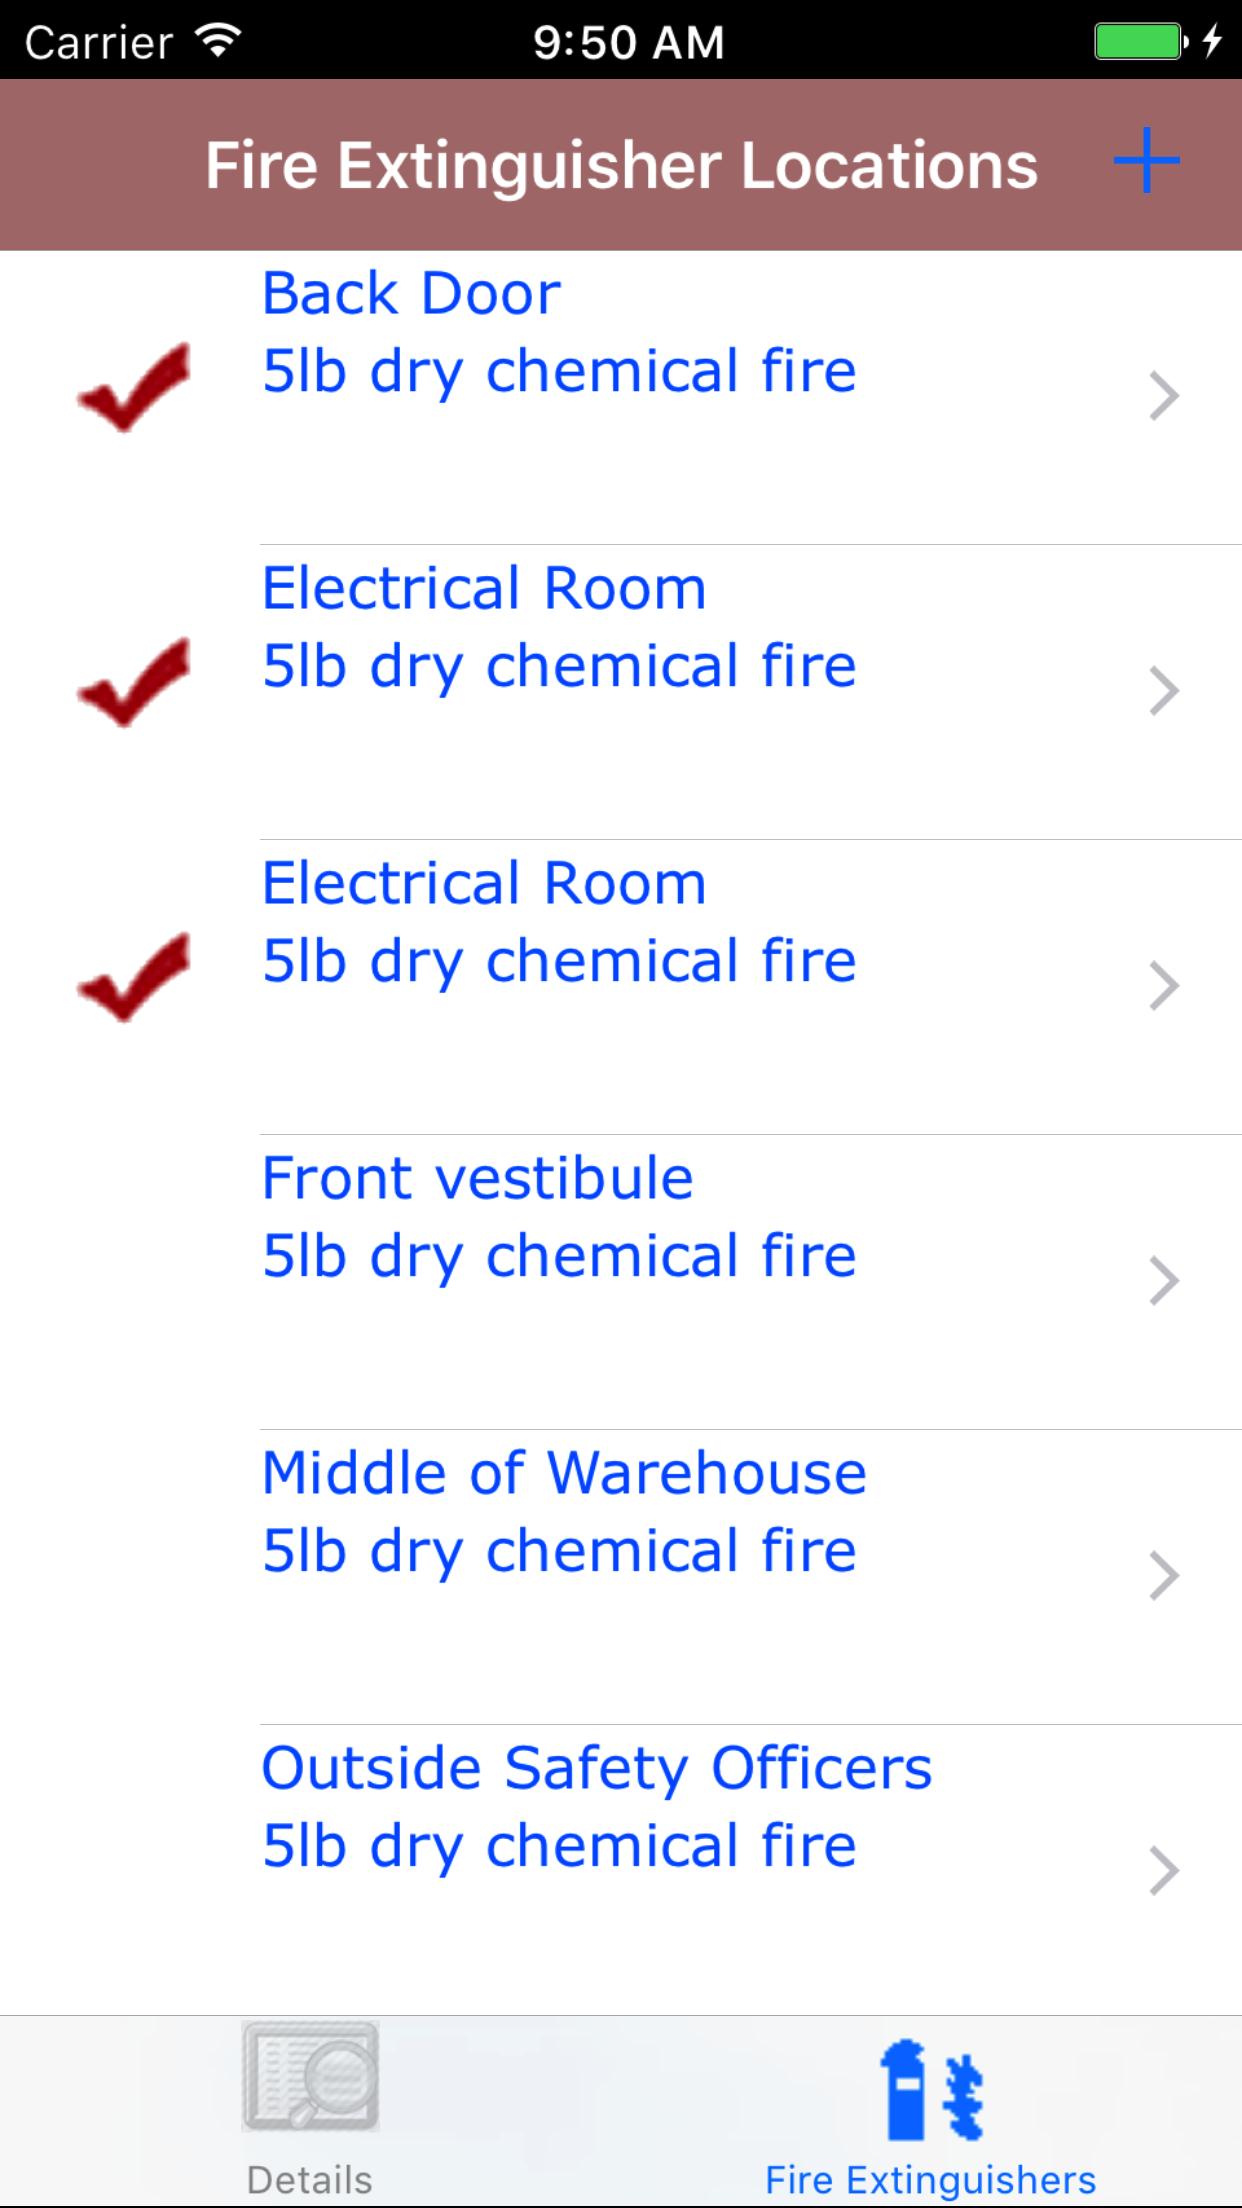Tap the blue plus add icon
1242x2208 pixels.
pyautogui.click(x=1146, y=161)
